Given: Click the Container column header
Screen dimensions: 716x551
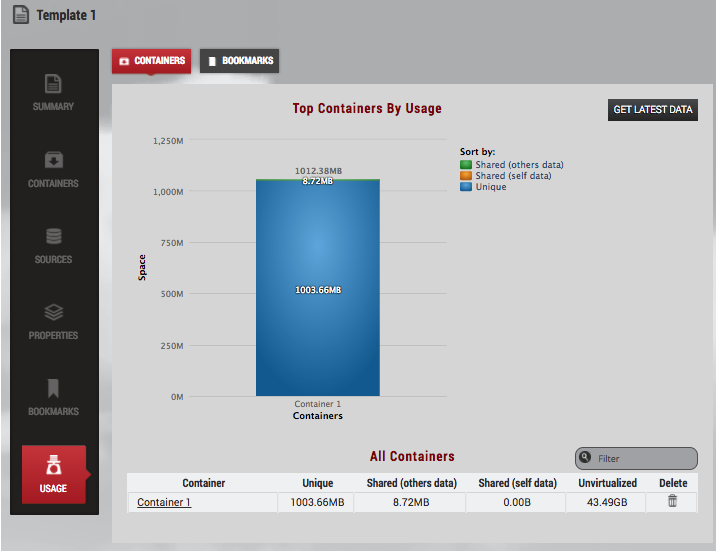Looking at the screenshot, I should coord(202,483).
